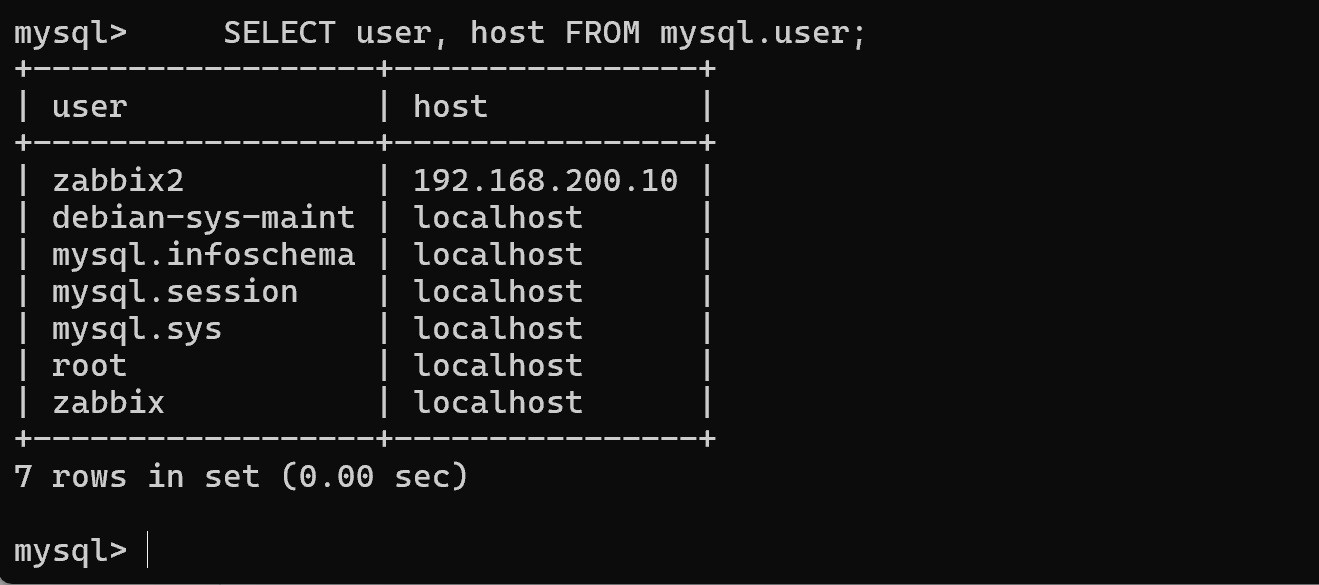Select the zabbix2 user entry
The width and height of the screenshot is (1319, 585).
click(x=118, y=180)
